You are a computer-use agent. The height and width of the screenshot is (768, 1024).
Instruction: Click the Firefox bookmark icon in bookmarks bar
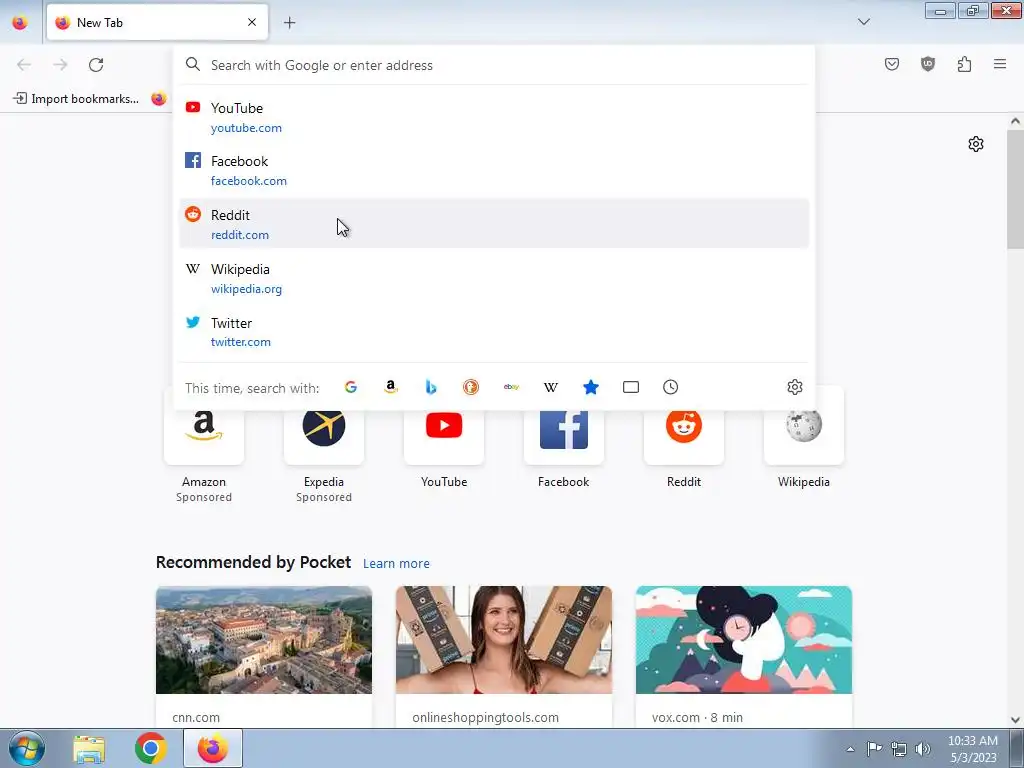pyautogui.click(x=159, y=99)
